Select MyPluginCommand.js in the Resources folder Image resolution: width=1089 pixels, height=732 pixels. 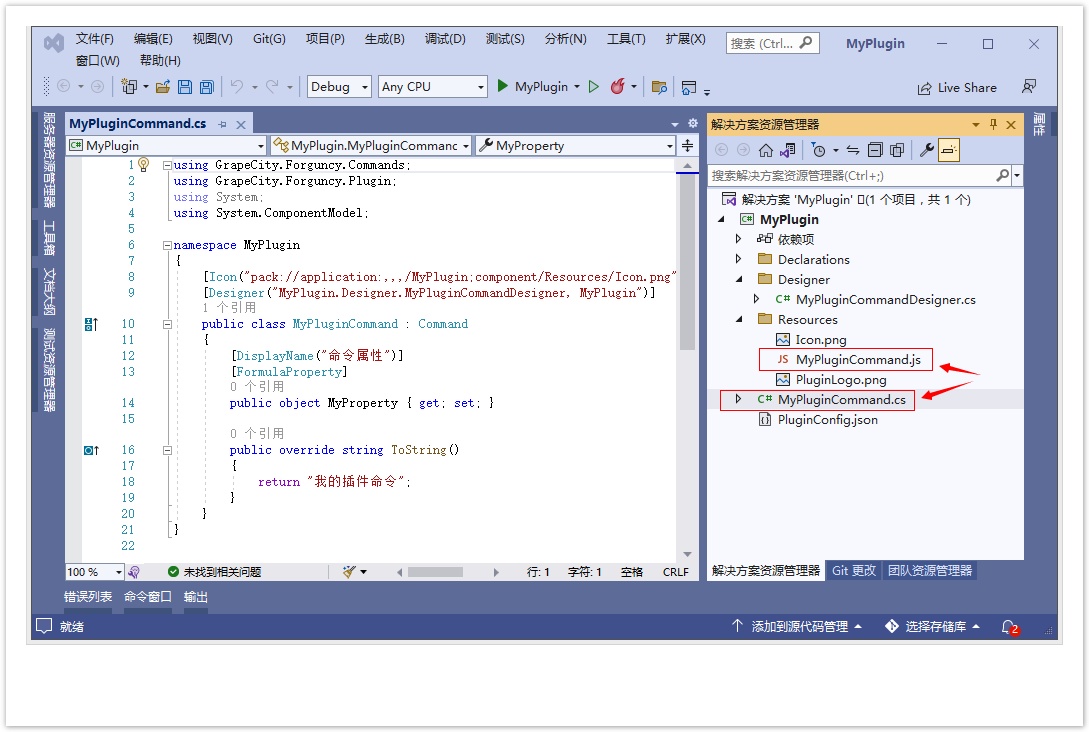click(858, 360)
